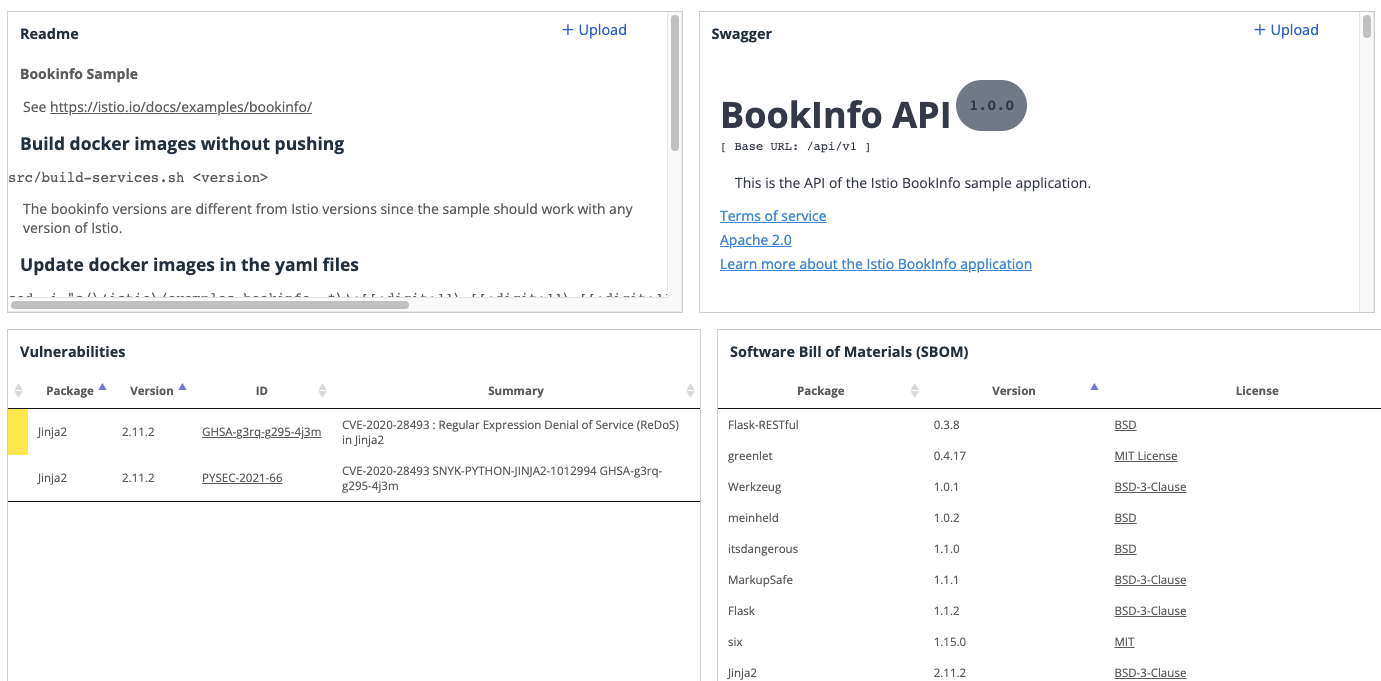Image resolution: width=1381 pixels, height=681 pixels.
Task: Open the MIT License link for greenlet
Action: coord(1145,456)
